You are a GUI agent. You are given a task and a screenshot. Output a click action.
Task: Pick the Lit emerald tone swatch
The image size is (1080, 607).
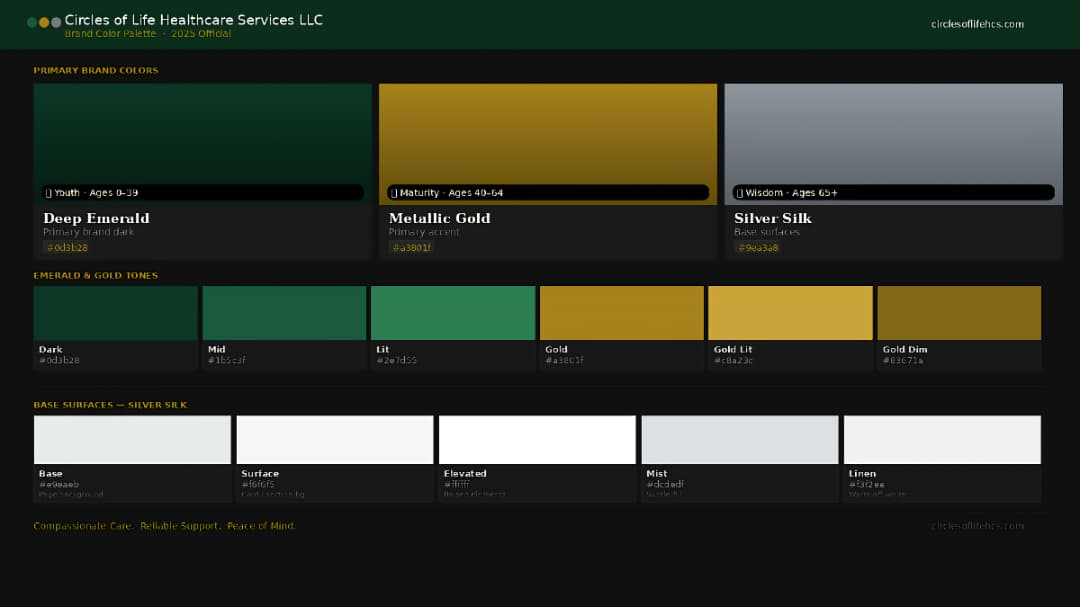tap(453, 313)
